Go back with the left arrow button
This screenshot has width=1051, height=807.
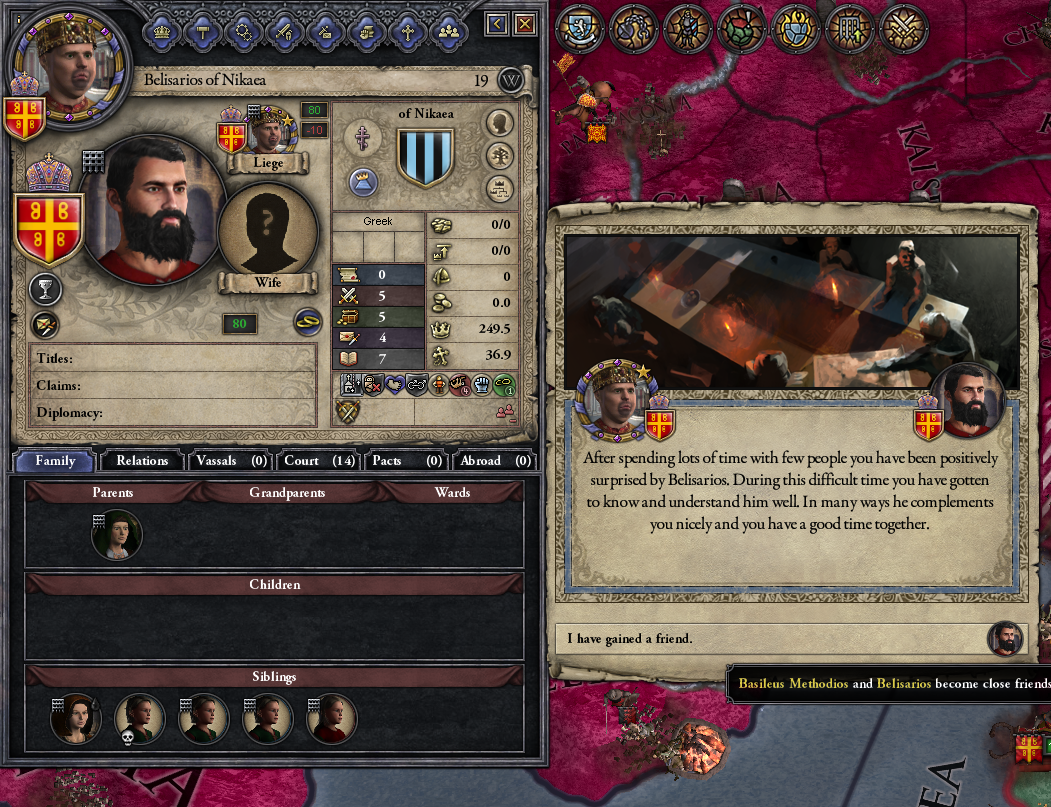pyautogui.click(x=497, y=25)
